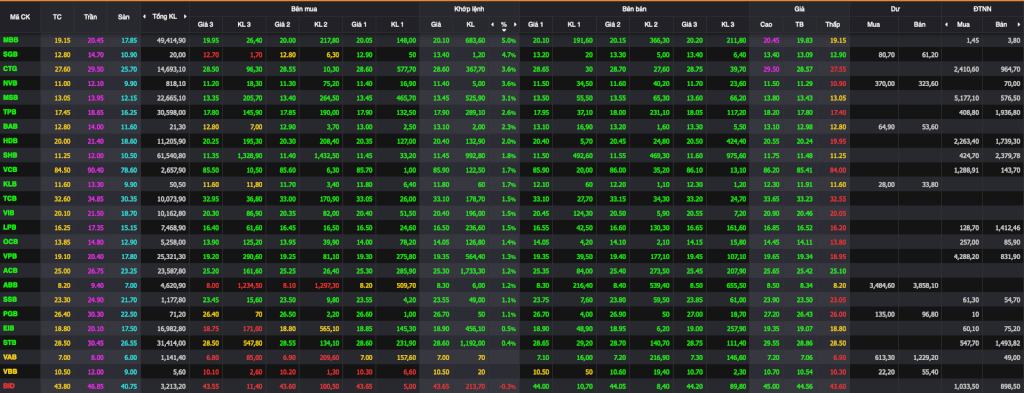
Task: Click the ĐTNN group header
Action: pos(982,10)
